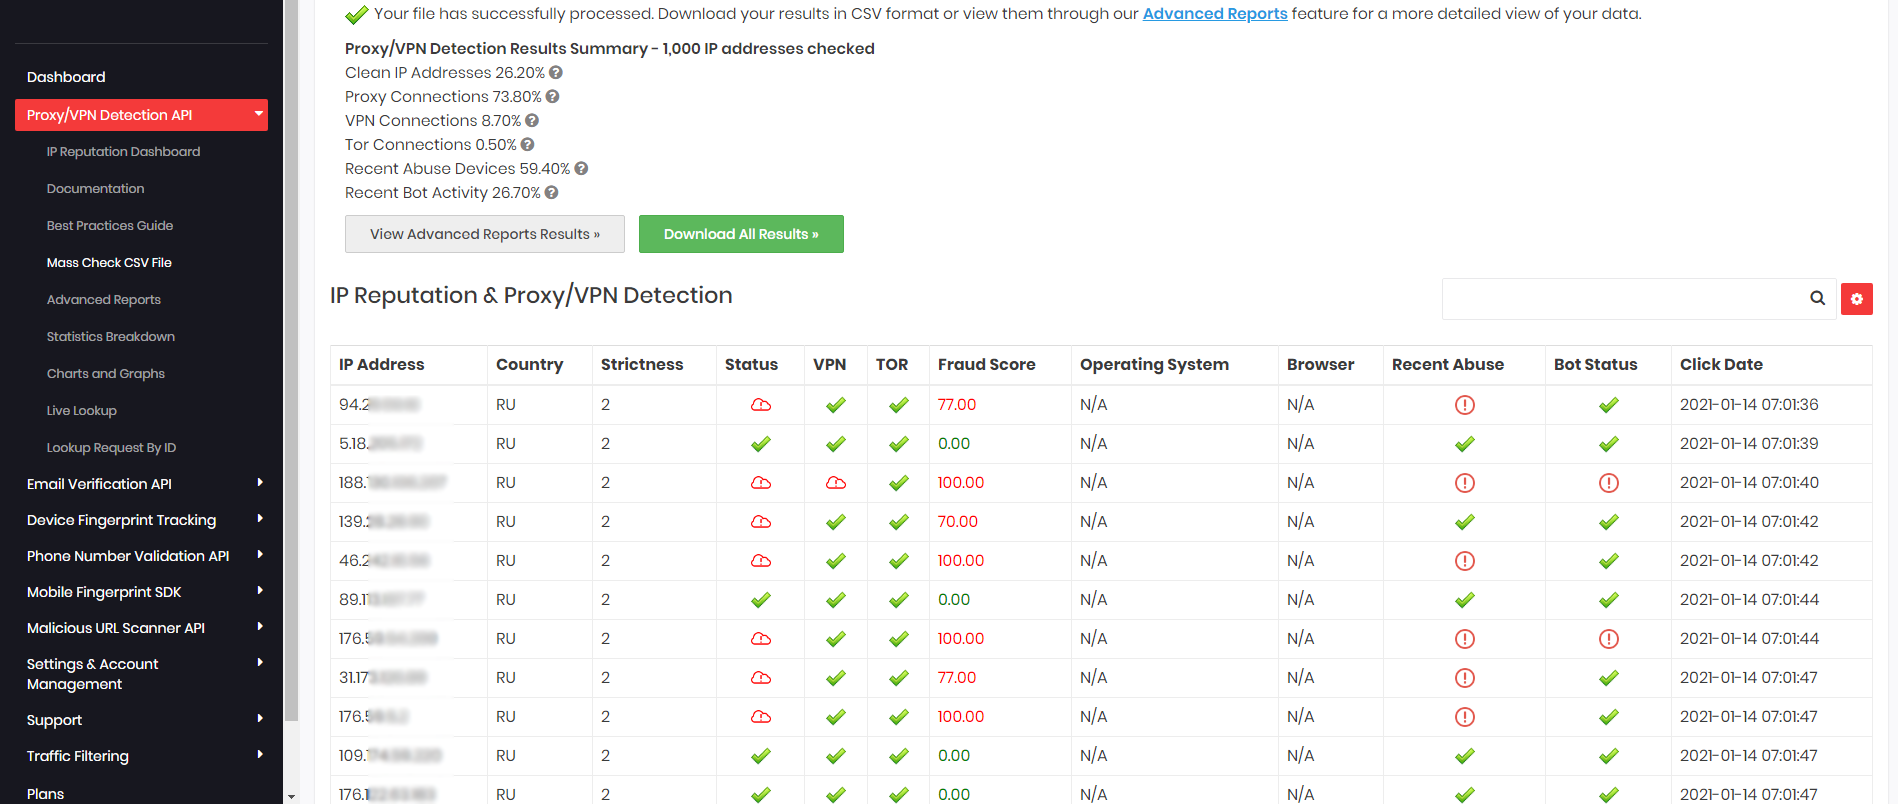Click help icon beside Recent Abuse Devices

[x=581, y=169]
